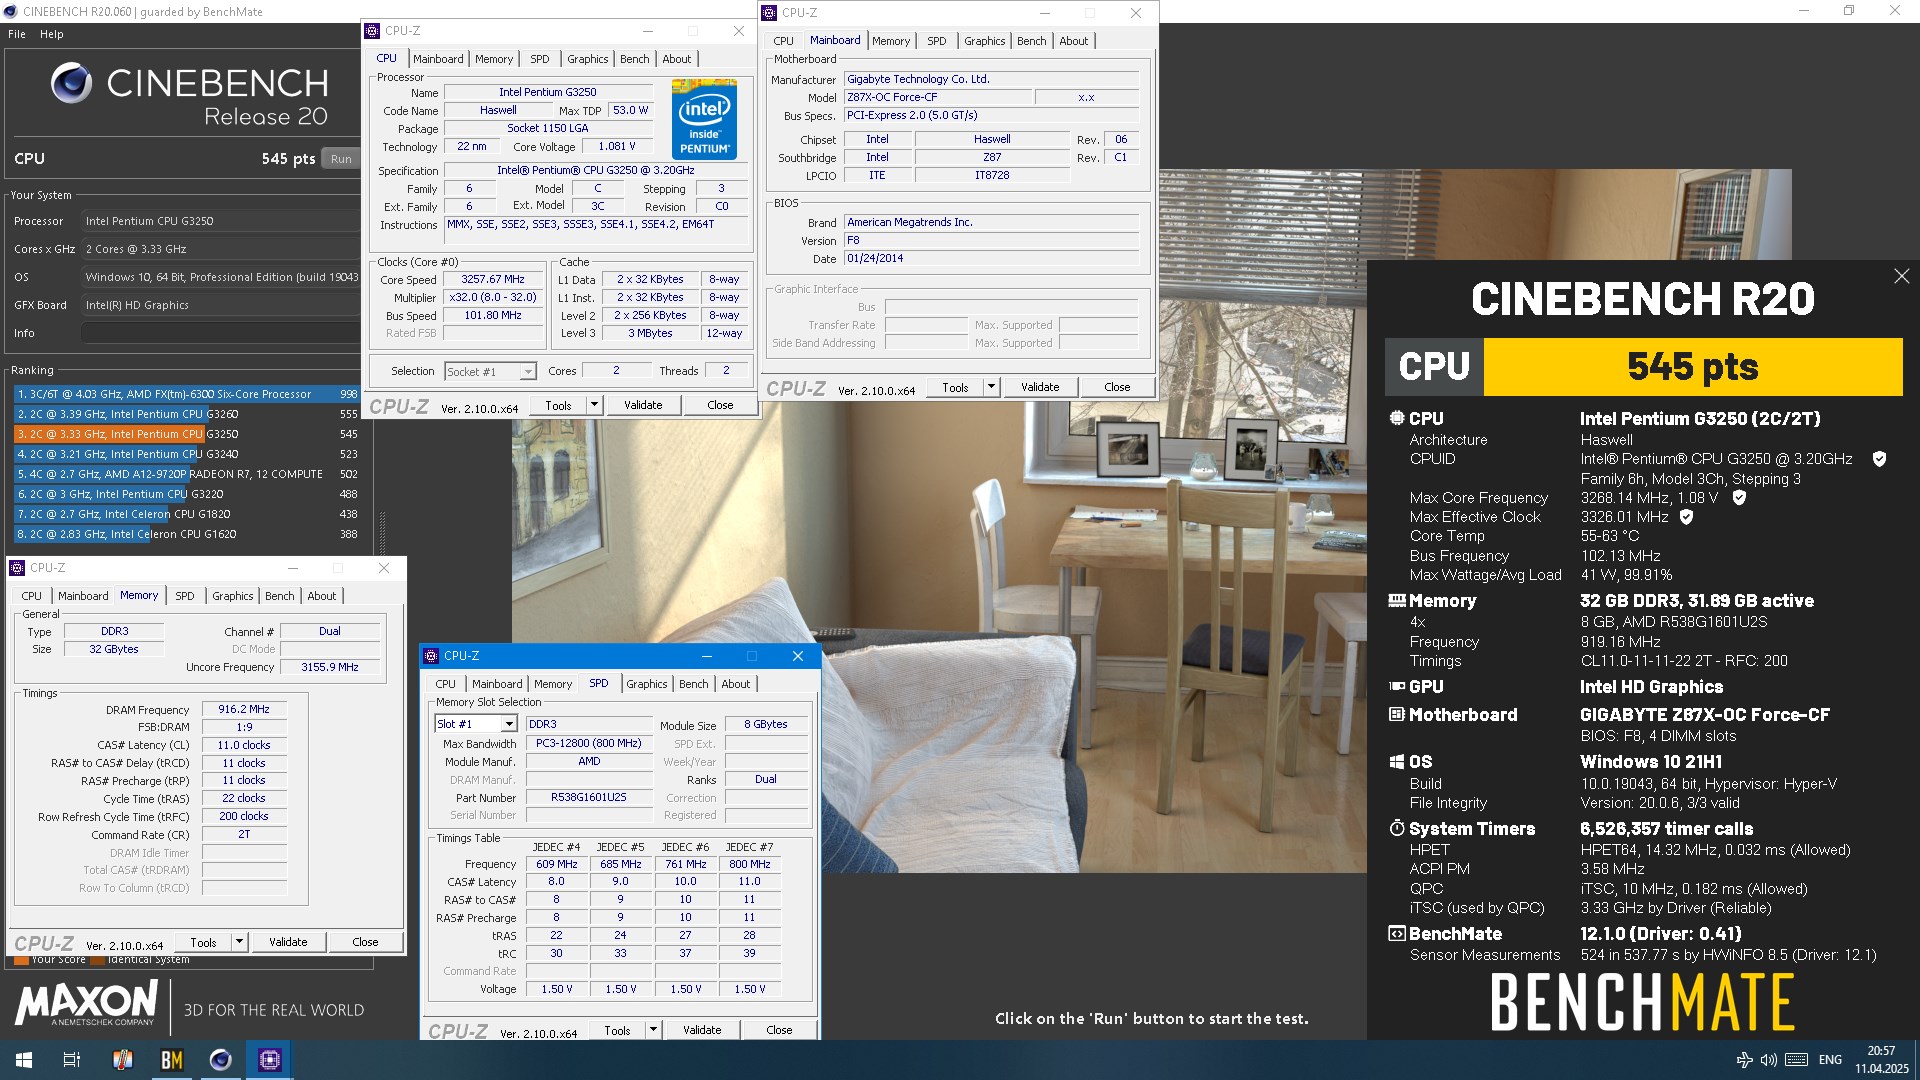Image resolution: width=1920 pixels, height=1080 pixels.
Task: Expand Tools arrow in CPU tab window
Action: click(x=594, y=405)
